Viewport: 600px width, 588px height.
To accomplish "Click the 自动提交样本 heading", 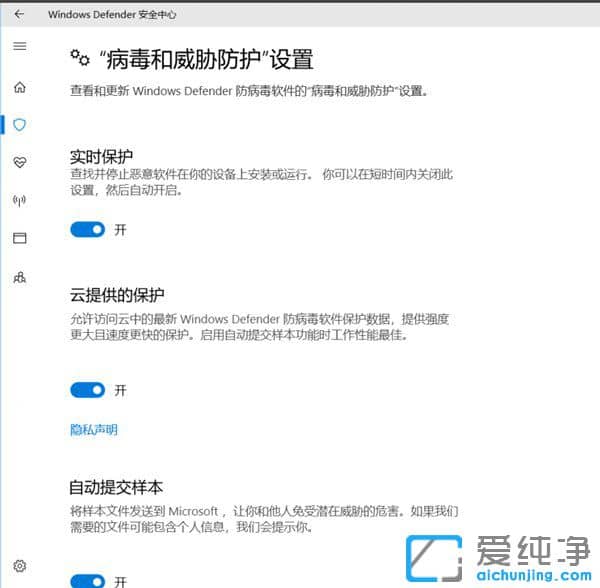I will click(116, 487).
